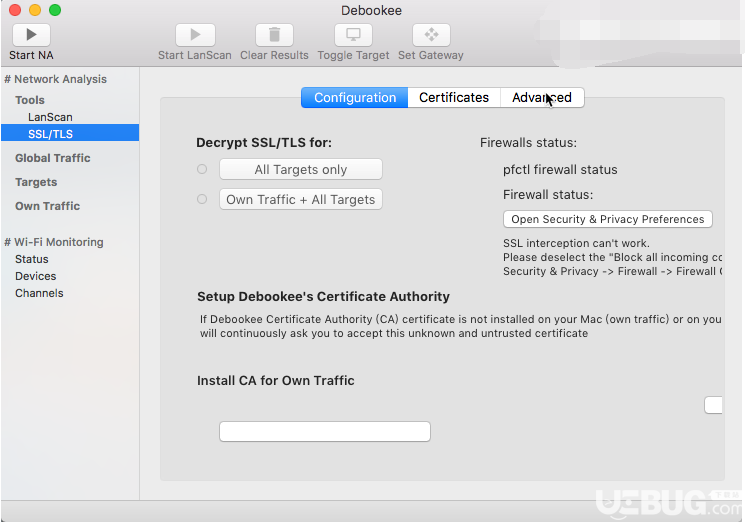Screen dimensions: 745x524
Task: Click the SSL interception can't work message
Action: pos(576,243)
